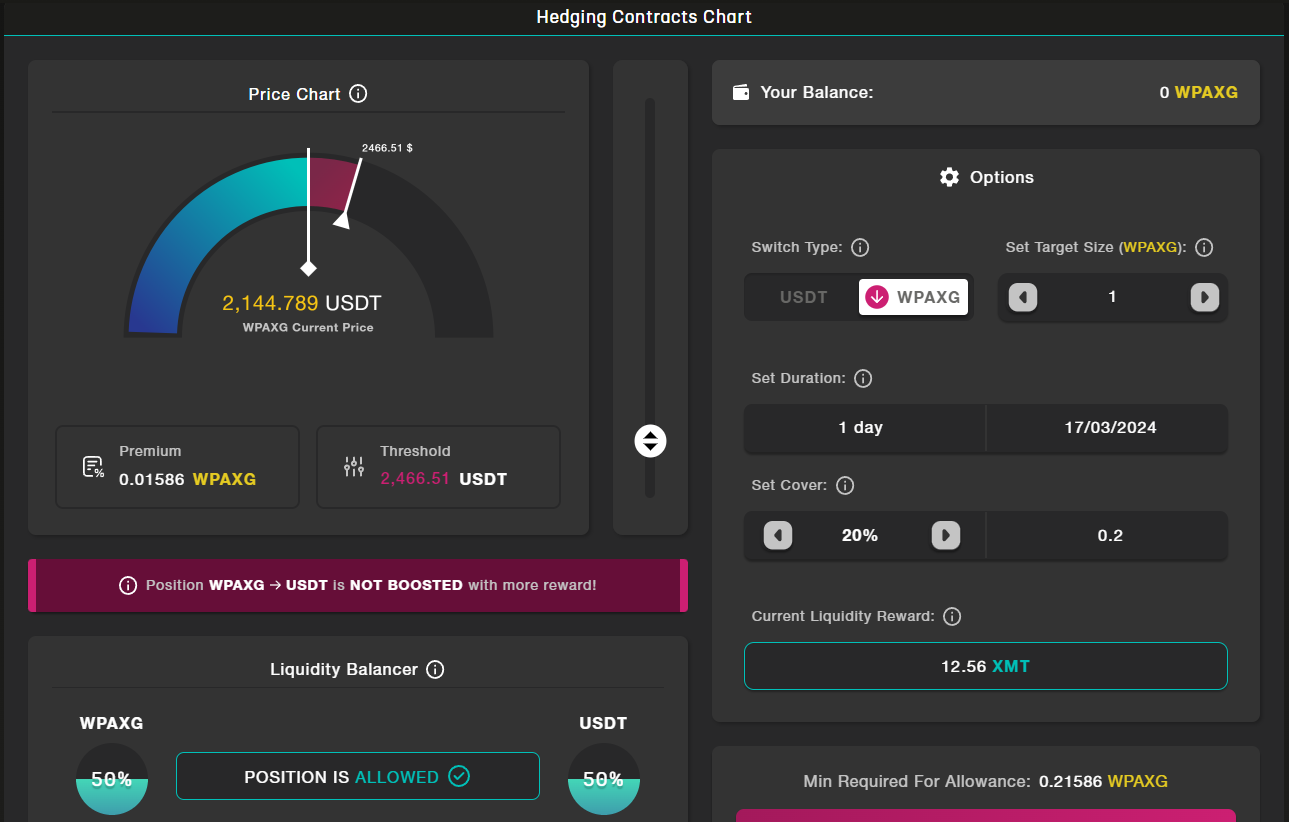This screenshot has height=822, width=1289.
Task: Click the Options gear icon
Action: point(949,177)
